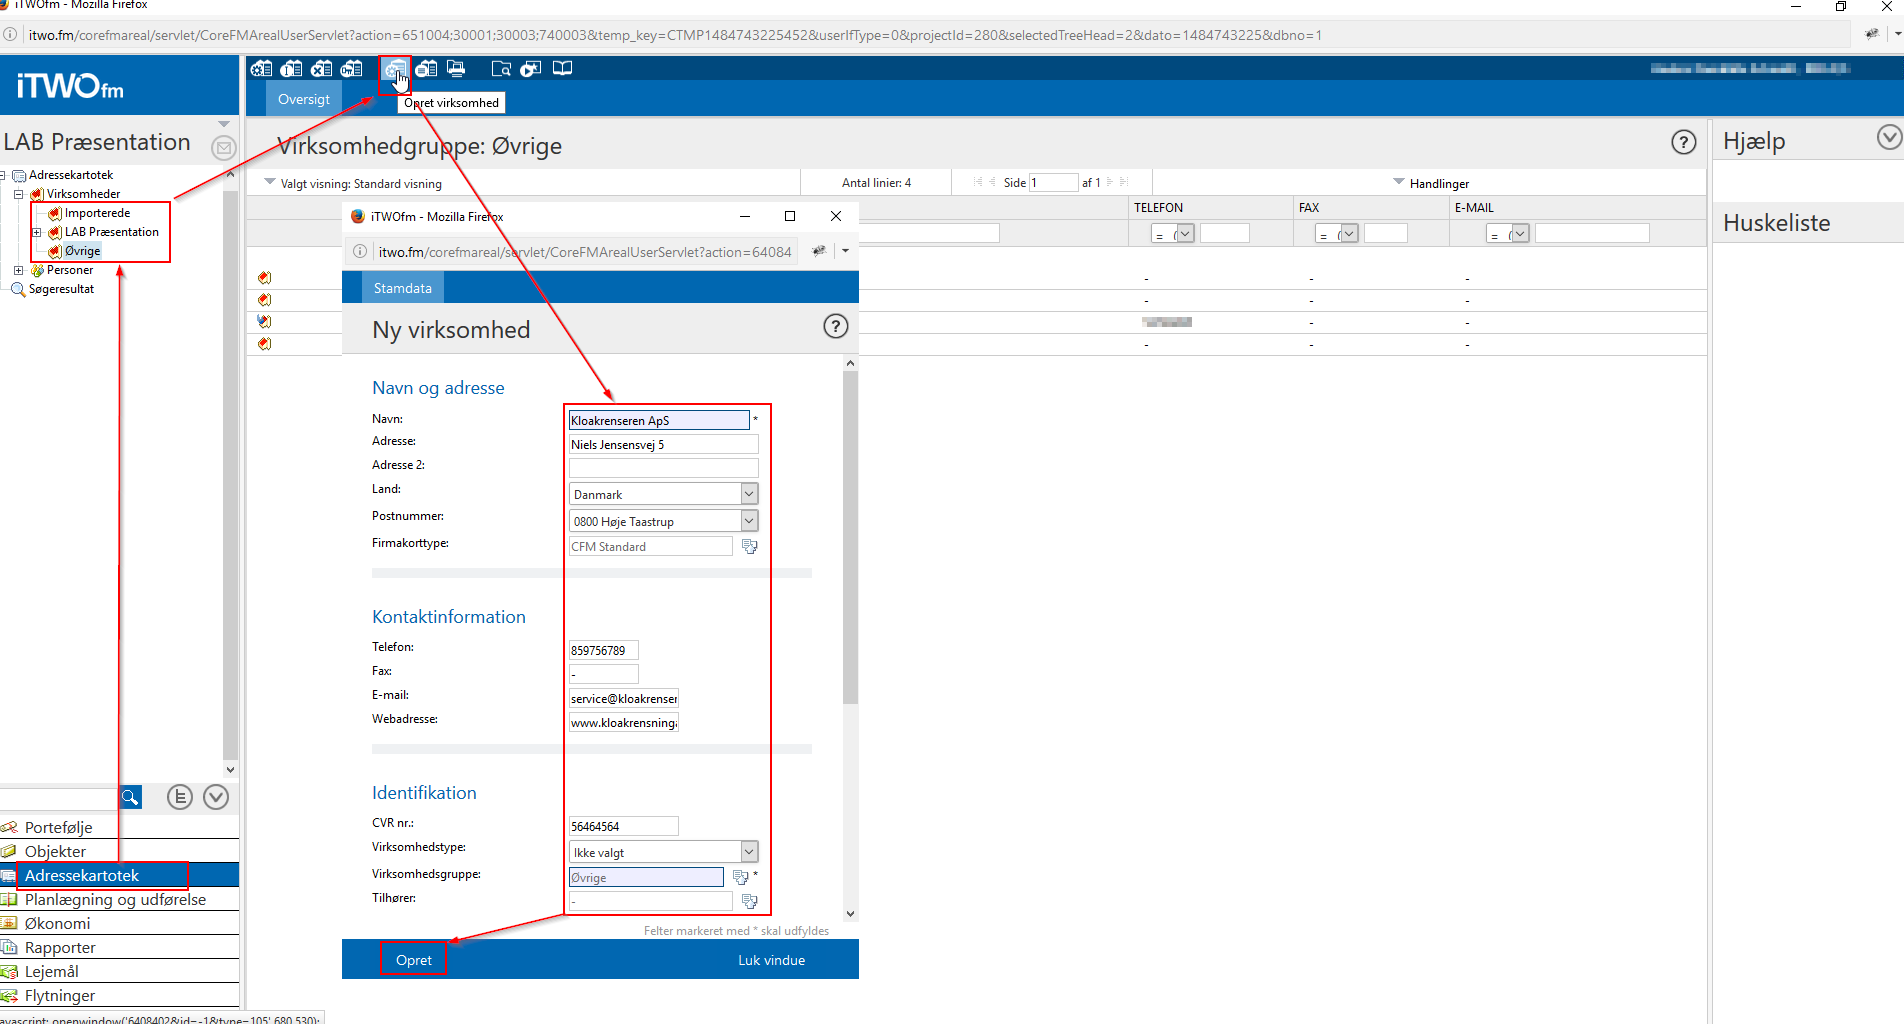Click the printer icon in toolbar
1904x1024 pixels.
coord(456,69)
